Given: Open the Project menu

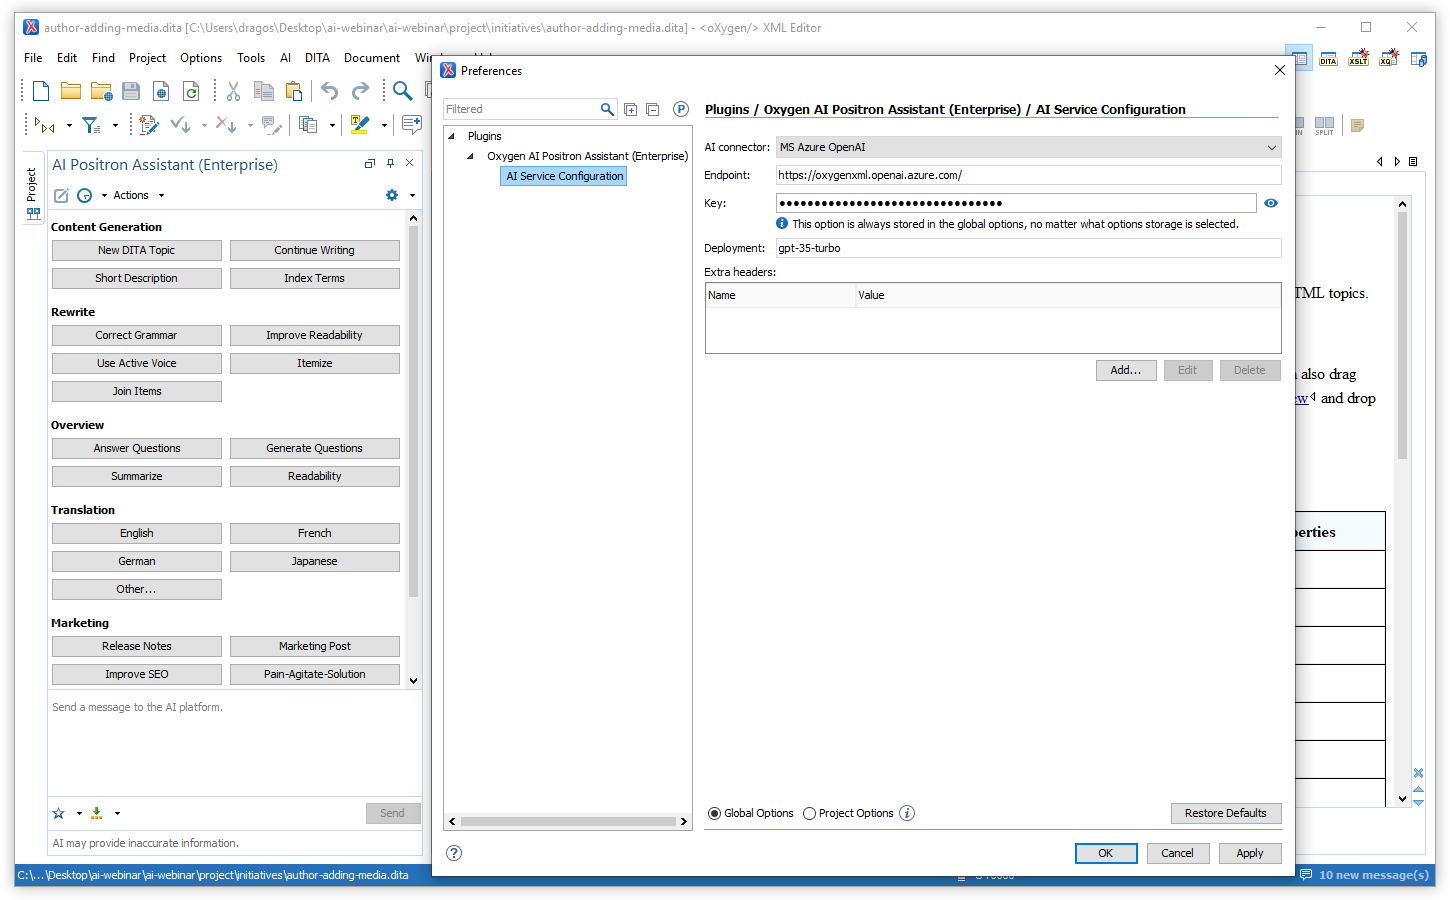Looking at the screenshot, I should (147, 58).
